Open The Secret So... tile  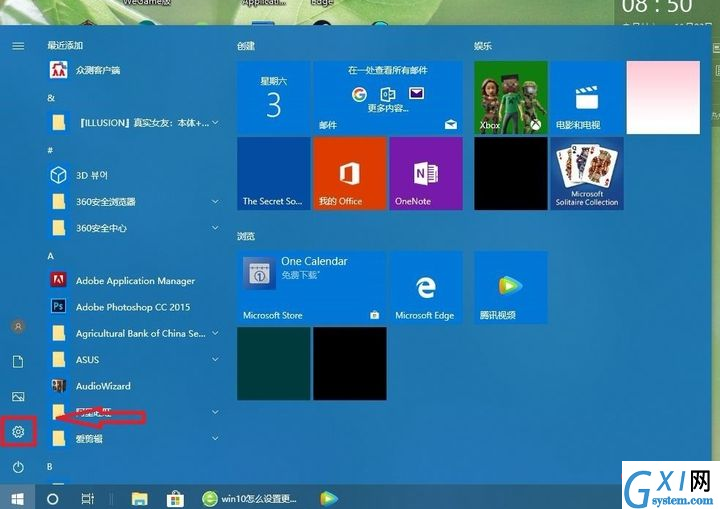pos(274,174)
